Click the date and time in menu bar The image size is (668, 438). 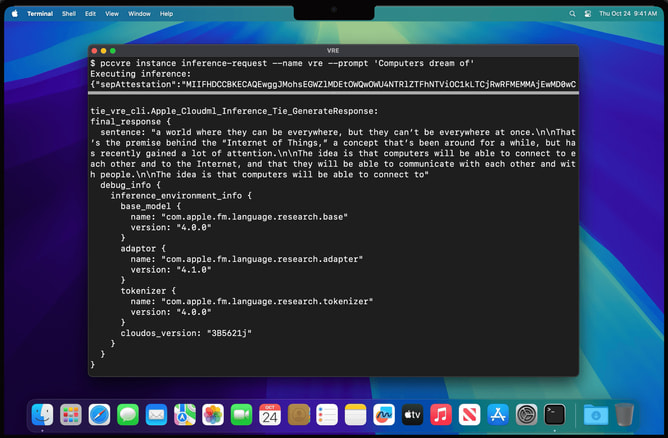click(628, 14)
